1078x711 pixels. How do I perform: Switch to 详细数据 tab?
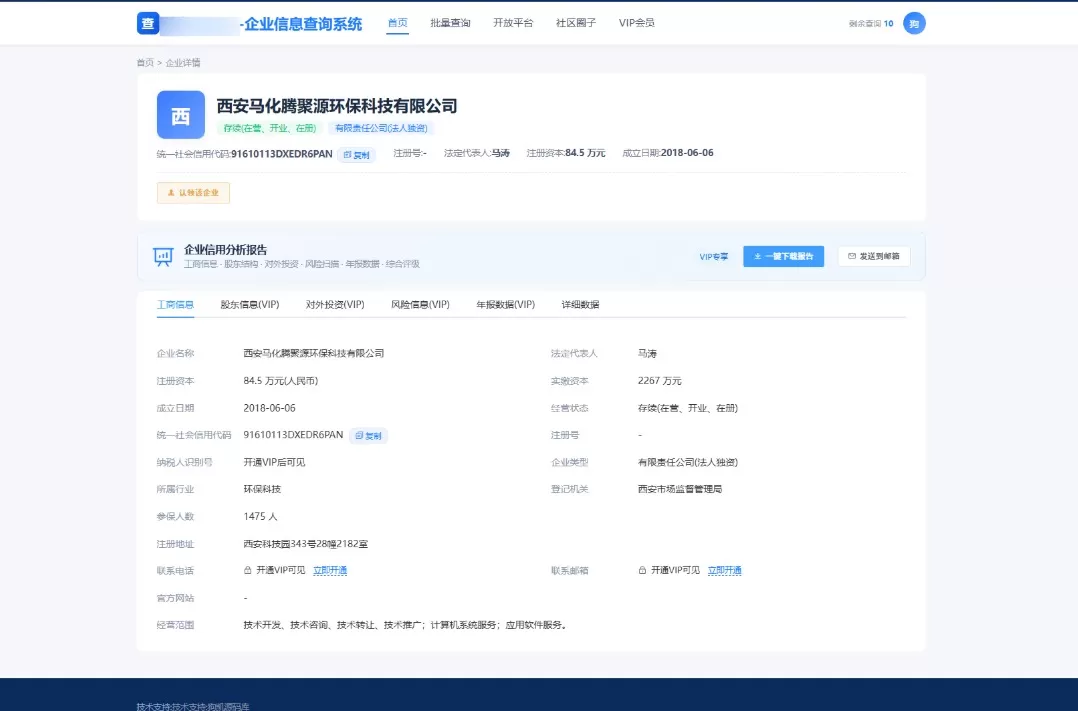click(x=580, y=305)
